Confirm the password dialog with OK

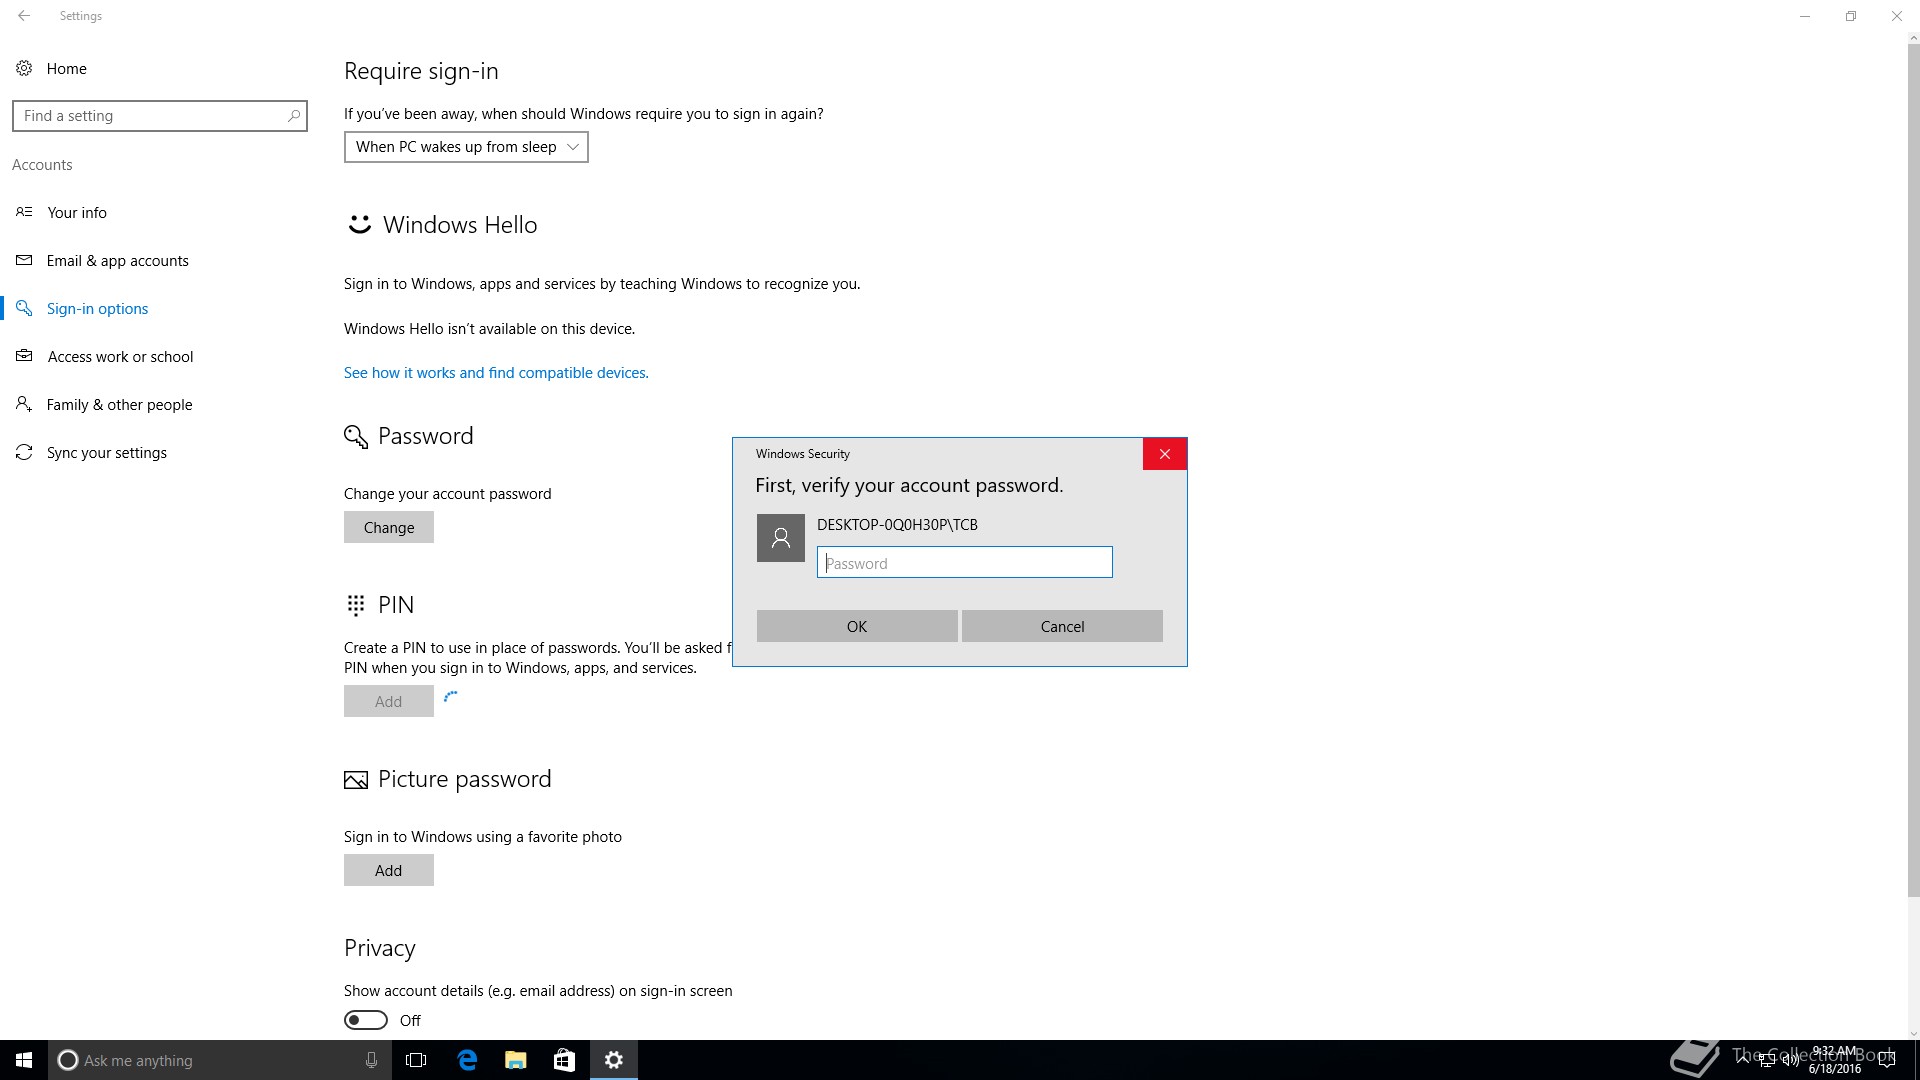[857, 626]
